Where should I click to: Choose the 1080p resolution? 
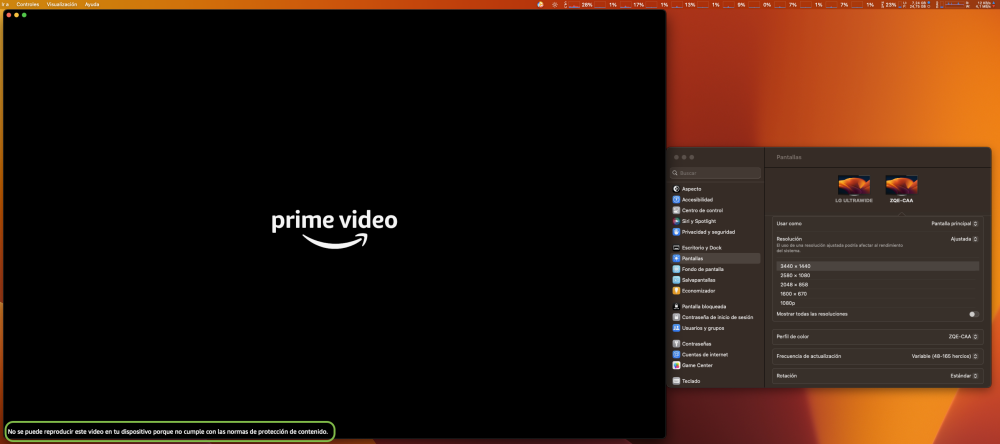[x=878, y=304]
